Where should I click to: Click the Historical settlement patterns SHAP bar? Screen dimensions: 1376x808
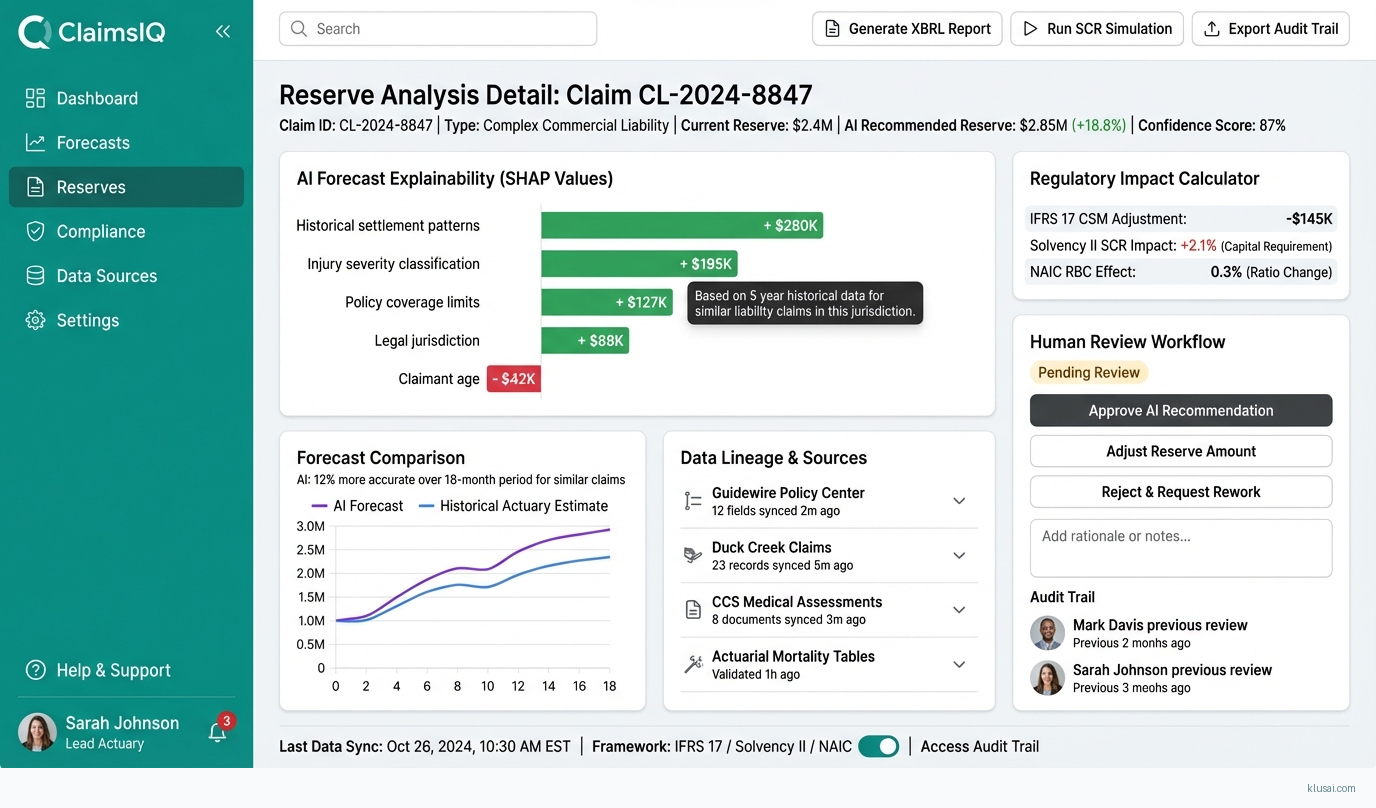tap(681, 225)
